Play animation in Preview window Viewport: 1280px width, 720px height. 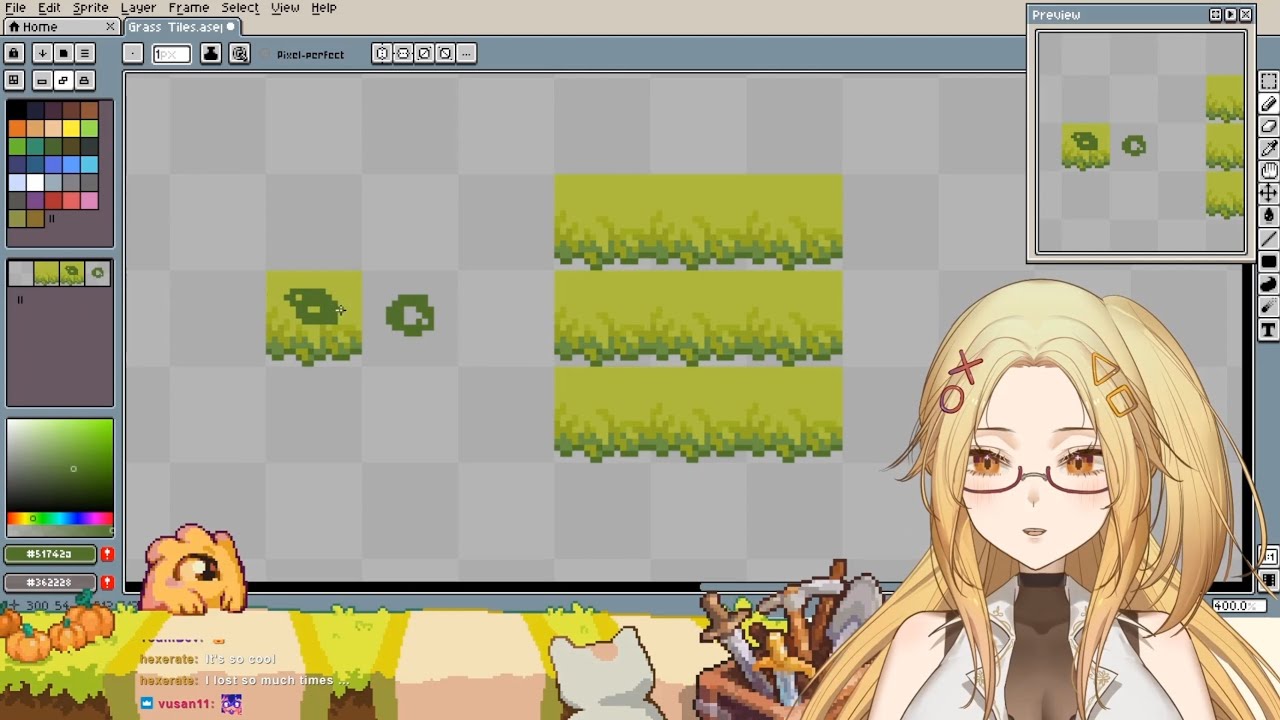tap(1230, 15)
